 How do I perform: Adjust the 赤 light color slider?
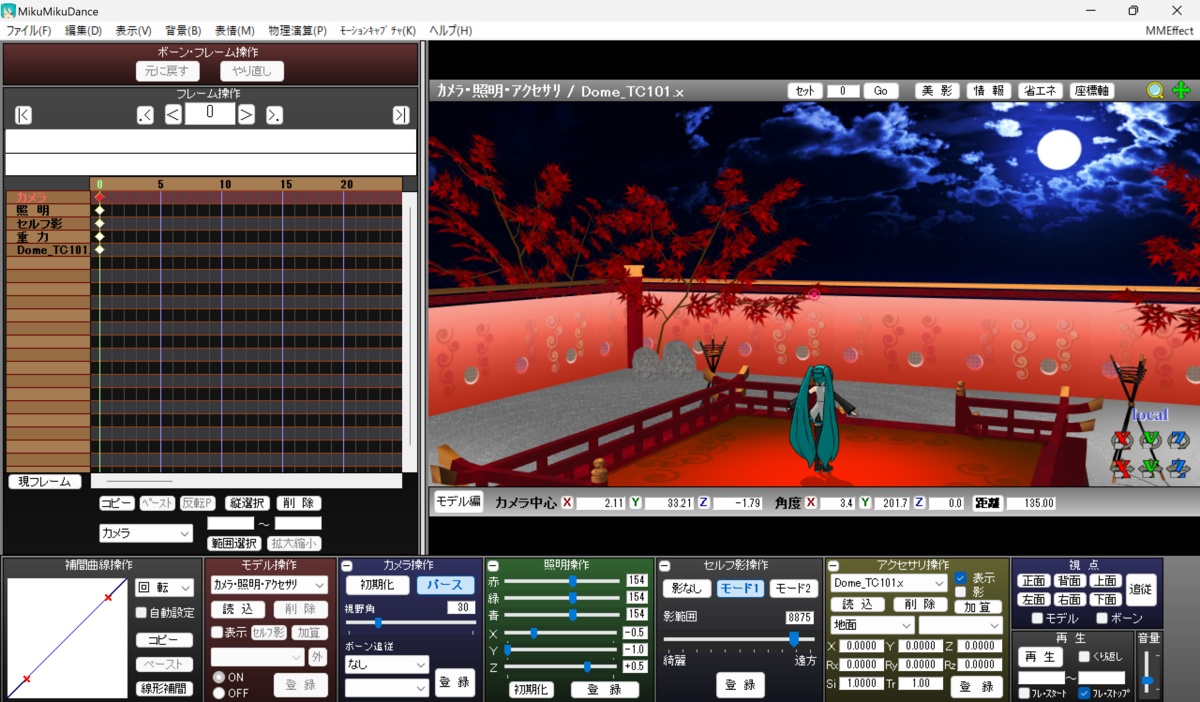[562, 581]
